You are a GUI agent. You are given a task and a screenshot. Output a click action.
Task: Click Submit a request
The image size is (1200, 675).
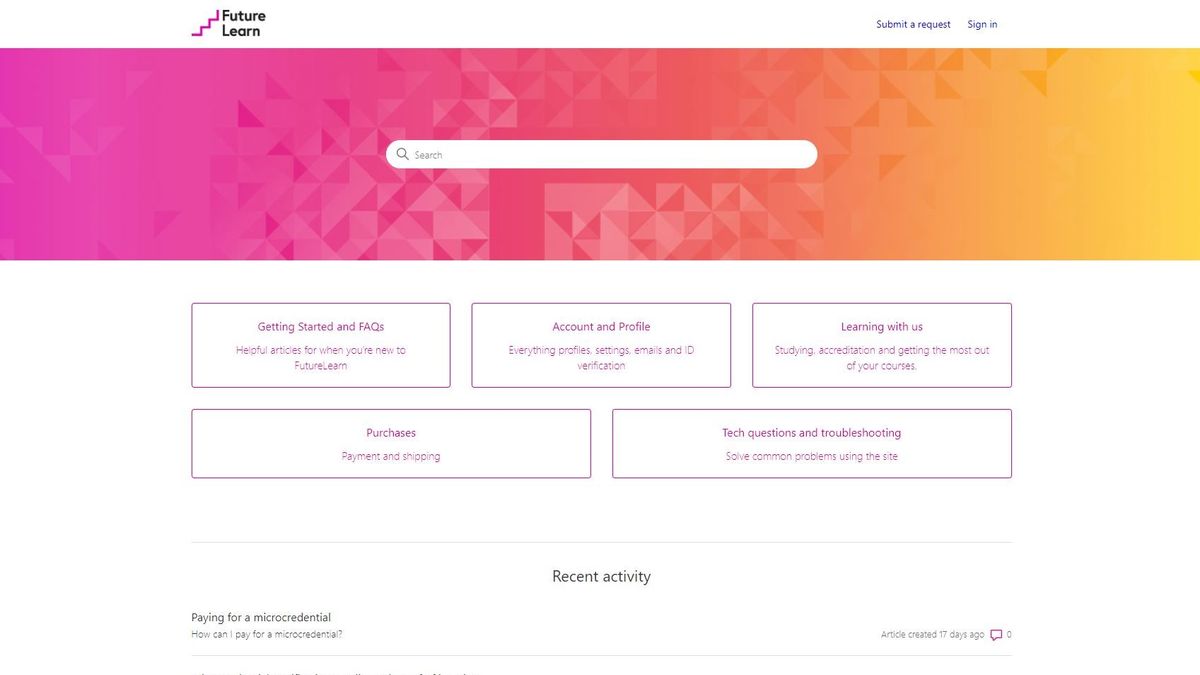tap(913, 23)
